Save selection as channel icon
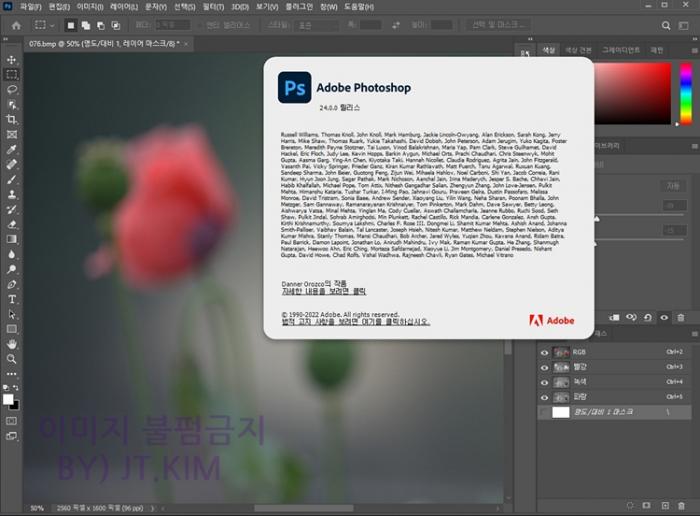The width and height of the screenshot is (700, 516). [x=646, y=505]
